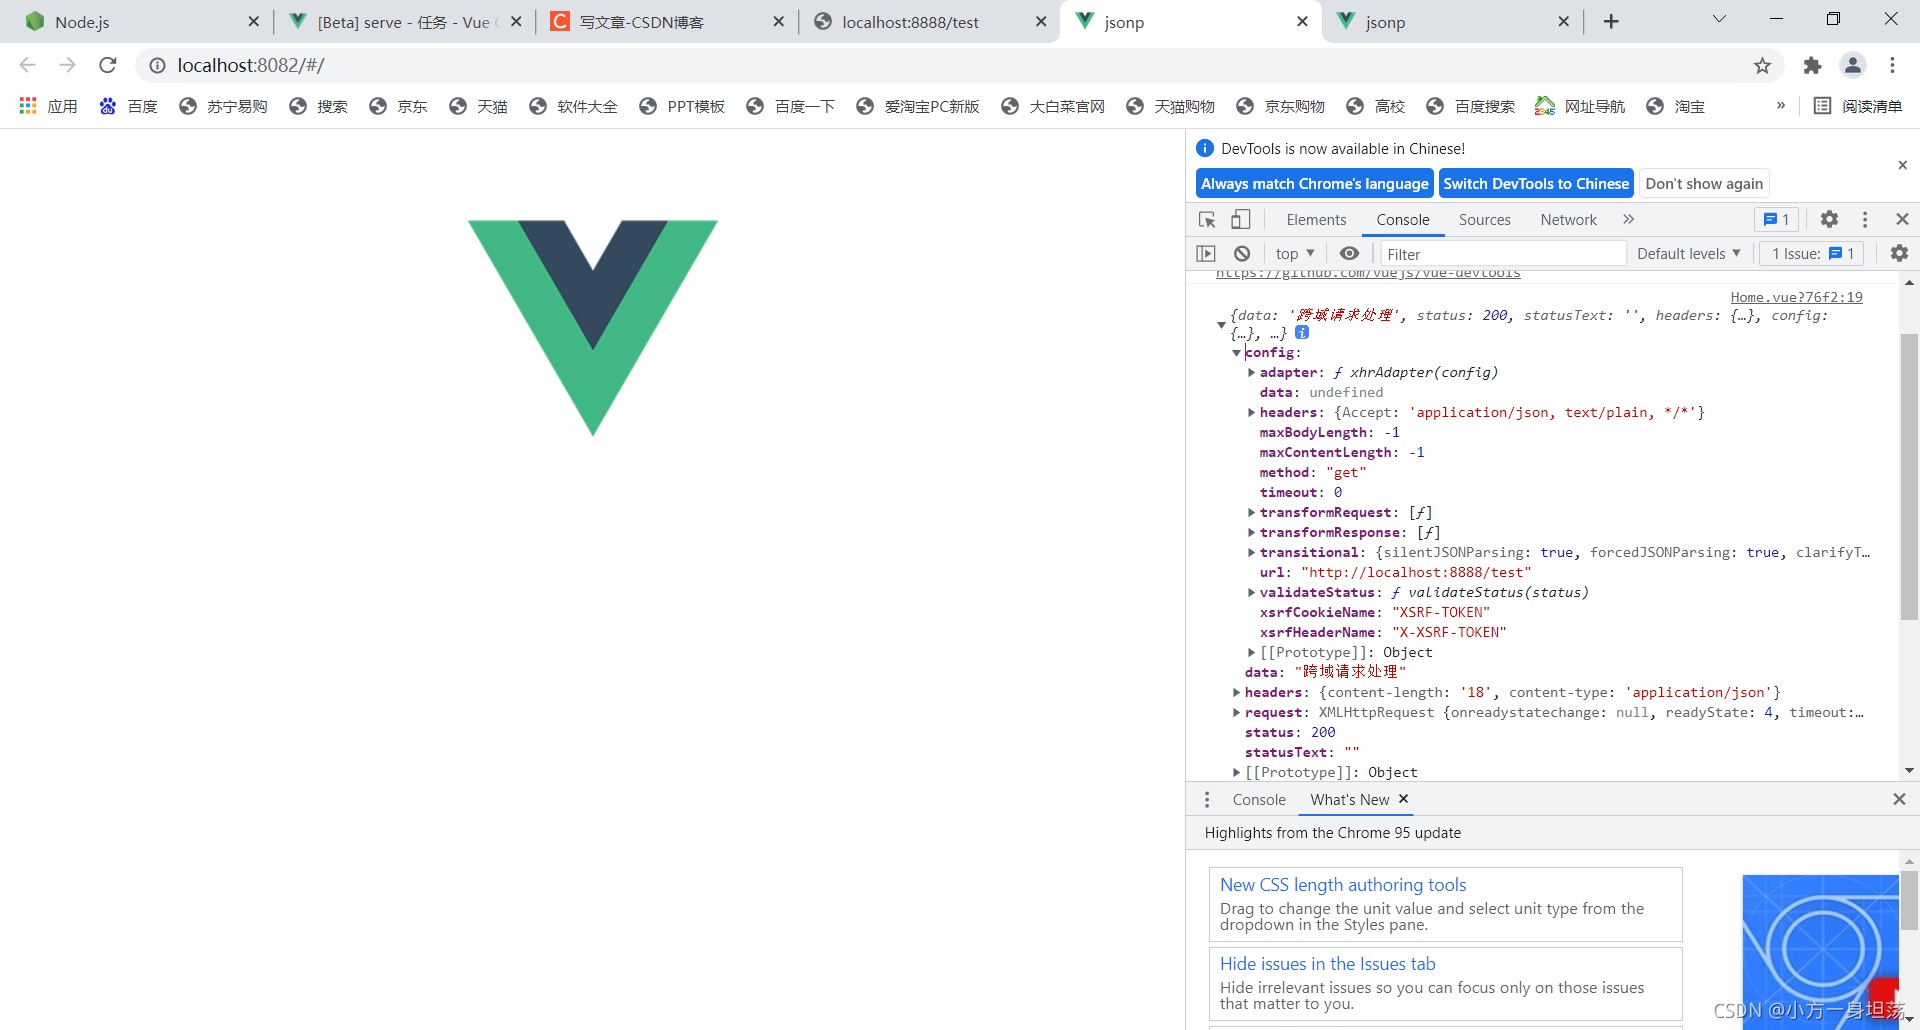
Task: Expand the validateStatus property
Action: click(x=1251, y=593)
